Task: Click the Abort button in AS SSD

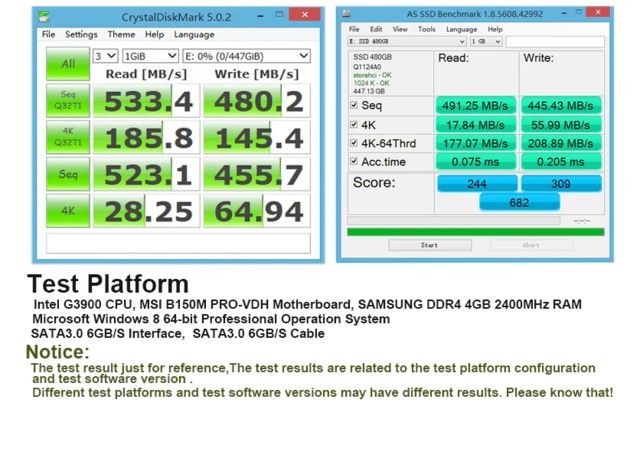Action: (x=531, y=245)
